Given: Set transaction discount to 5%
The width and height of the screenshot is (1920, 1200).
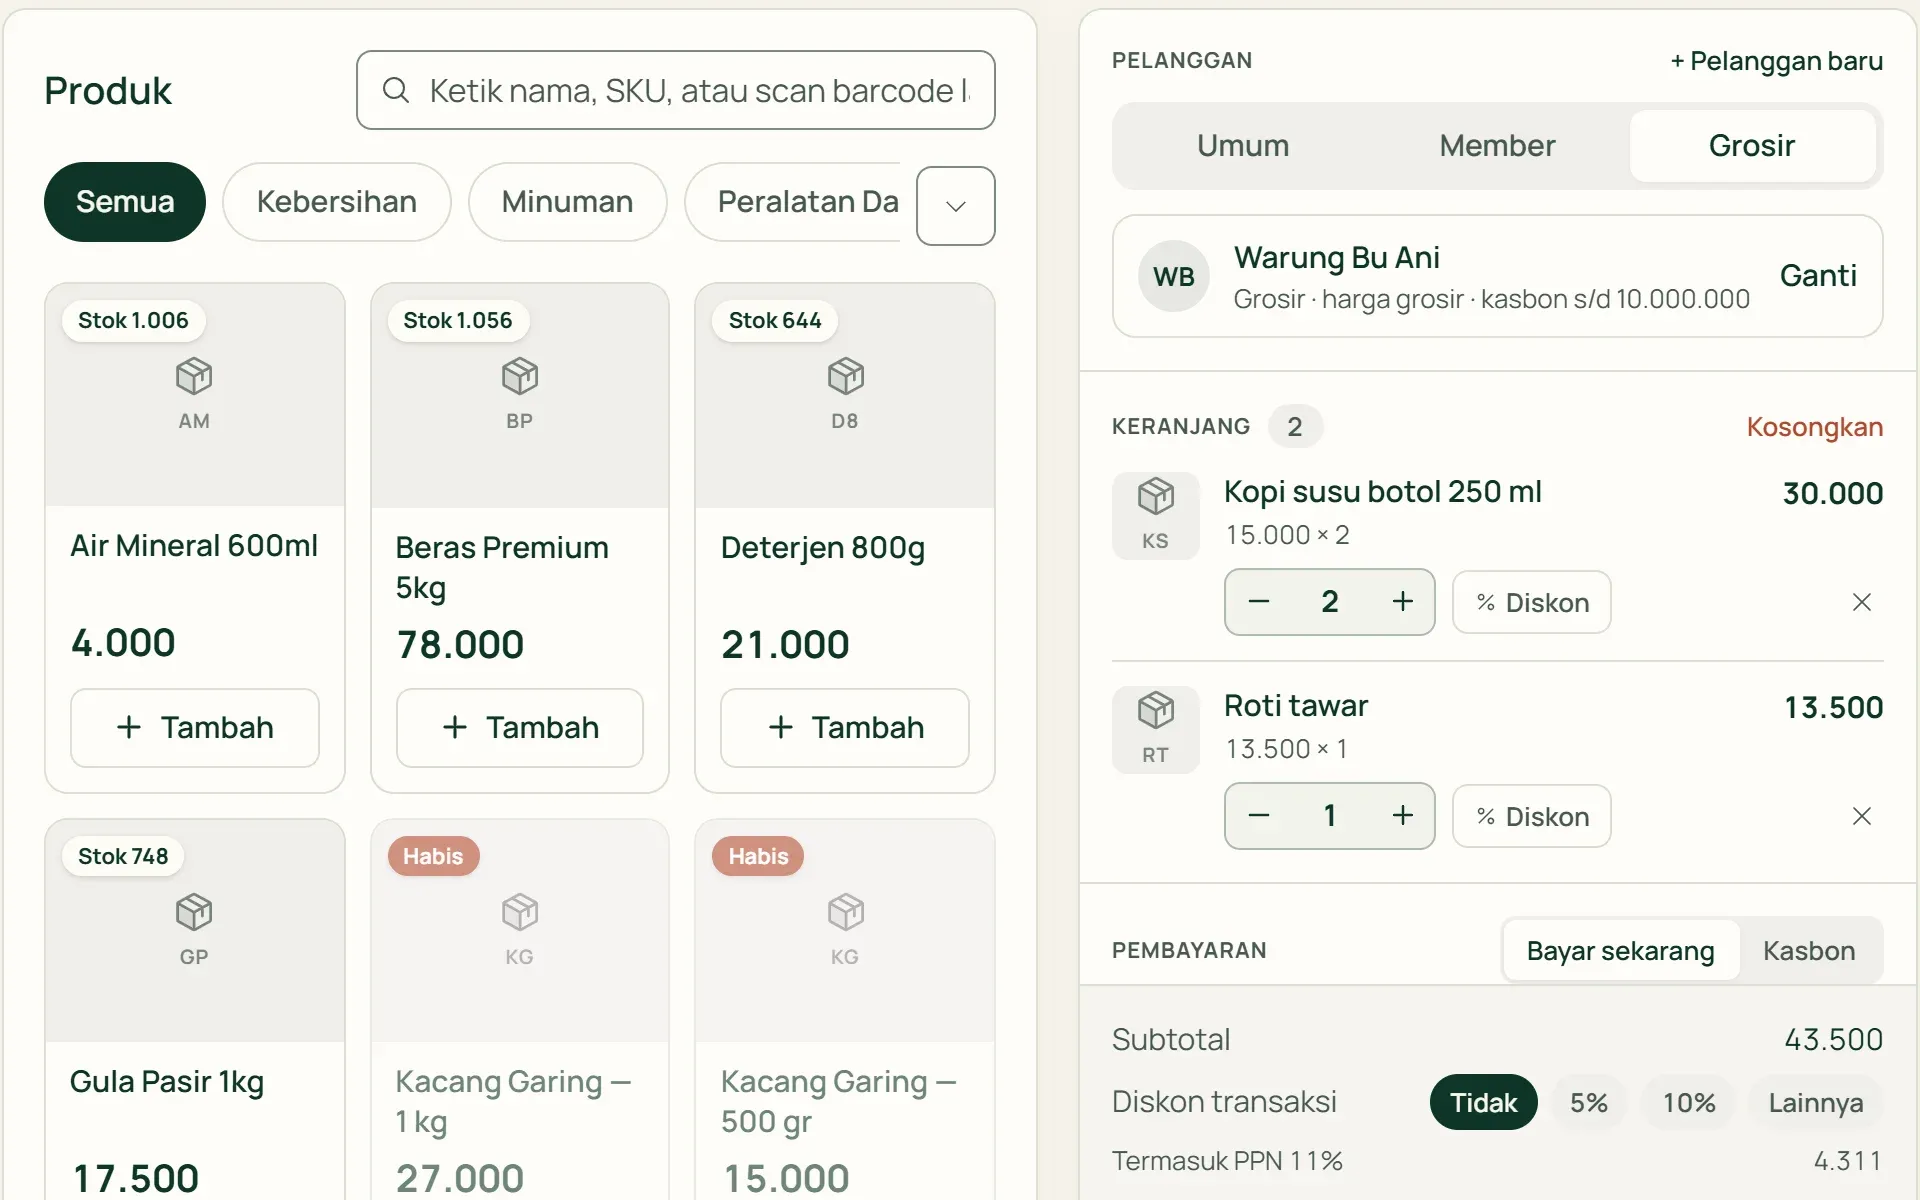Looking at the screenshot, I should pyautogui.click(x=1589, y=1102).
